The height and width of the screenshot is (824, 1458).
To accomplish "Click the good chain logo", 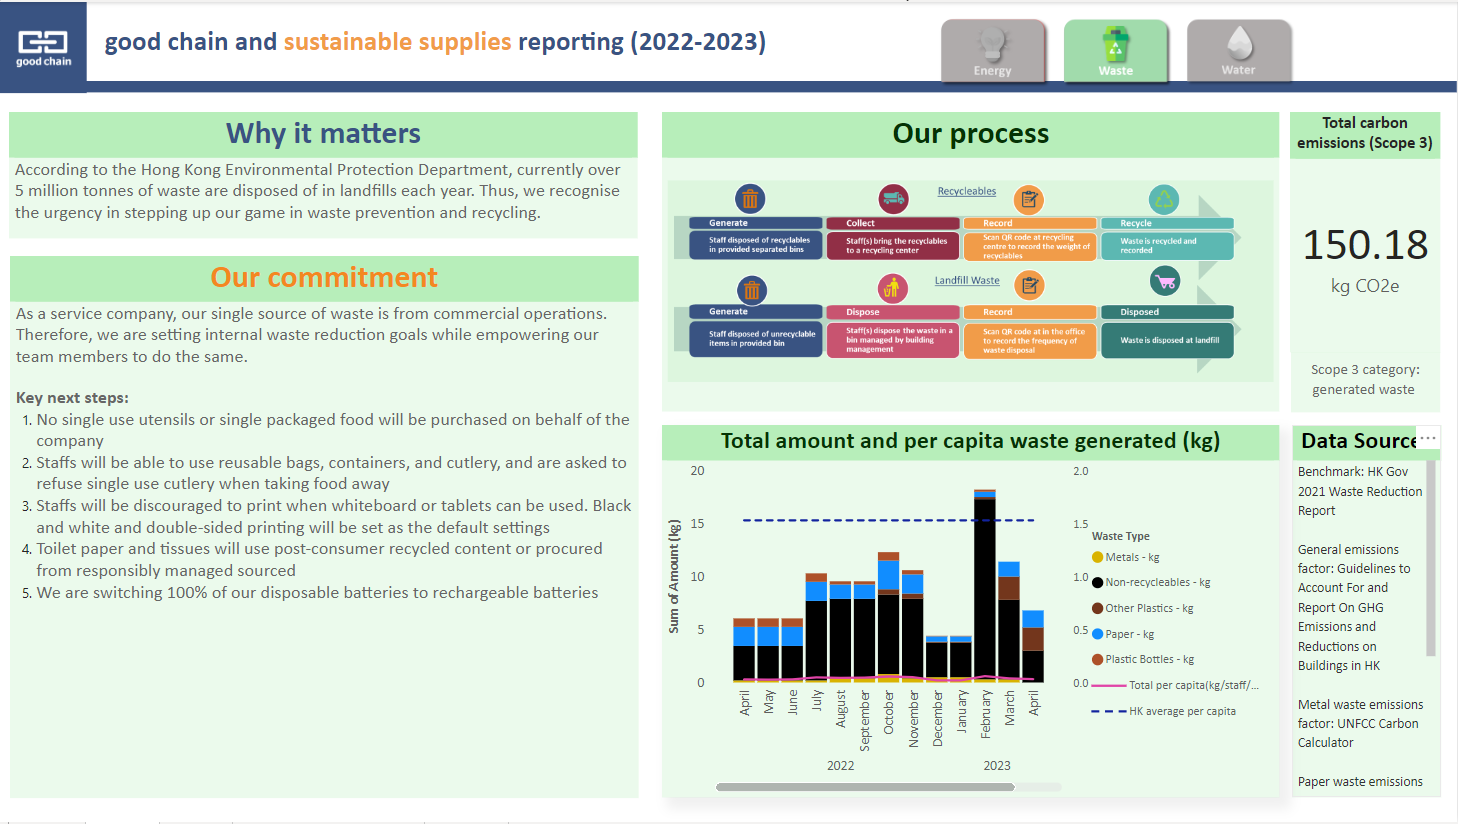I will point(43,47).
